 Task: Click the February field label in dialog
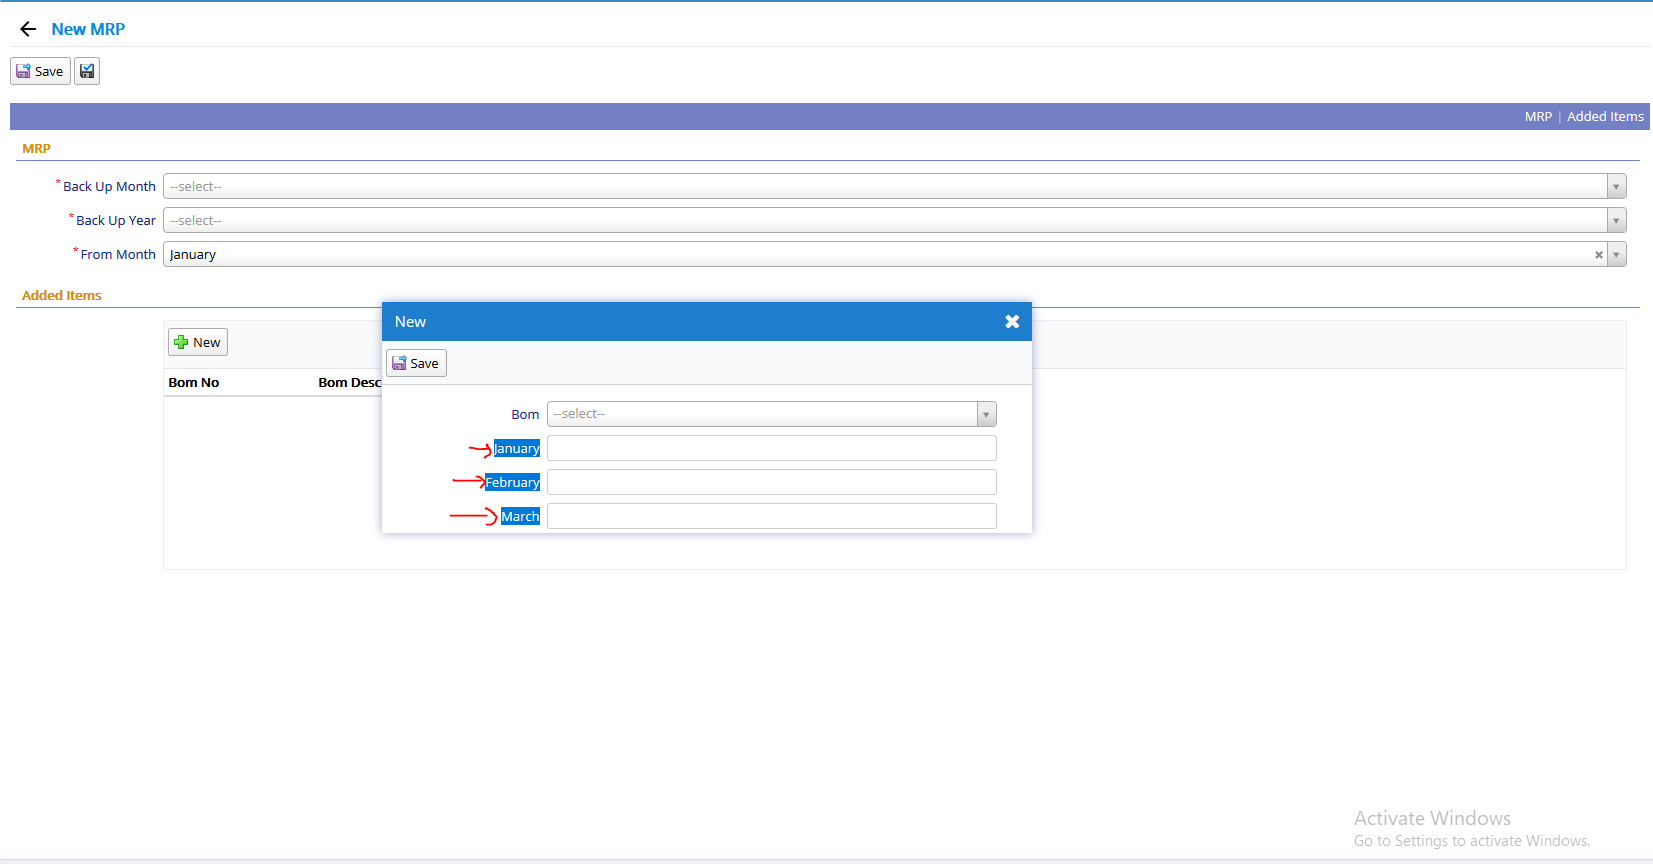tap(512, 482)
